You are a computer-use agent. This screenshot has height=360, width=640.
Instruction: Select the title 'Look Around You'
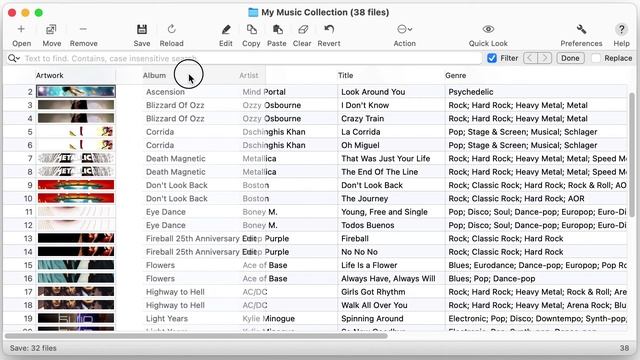click(x=373, y=92)
